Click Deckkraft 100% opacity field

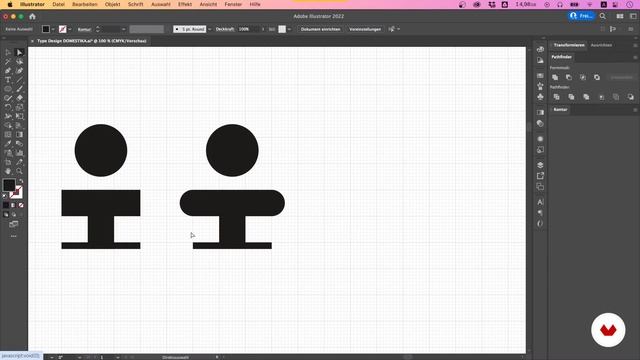(x=249, y=29)
